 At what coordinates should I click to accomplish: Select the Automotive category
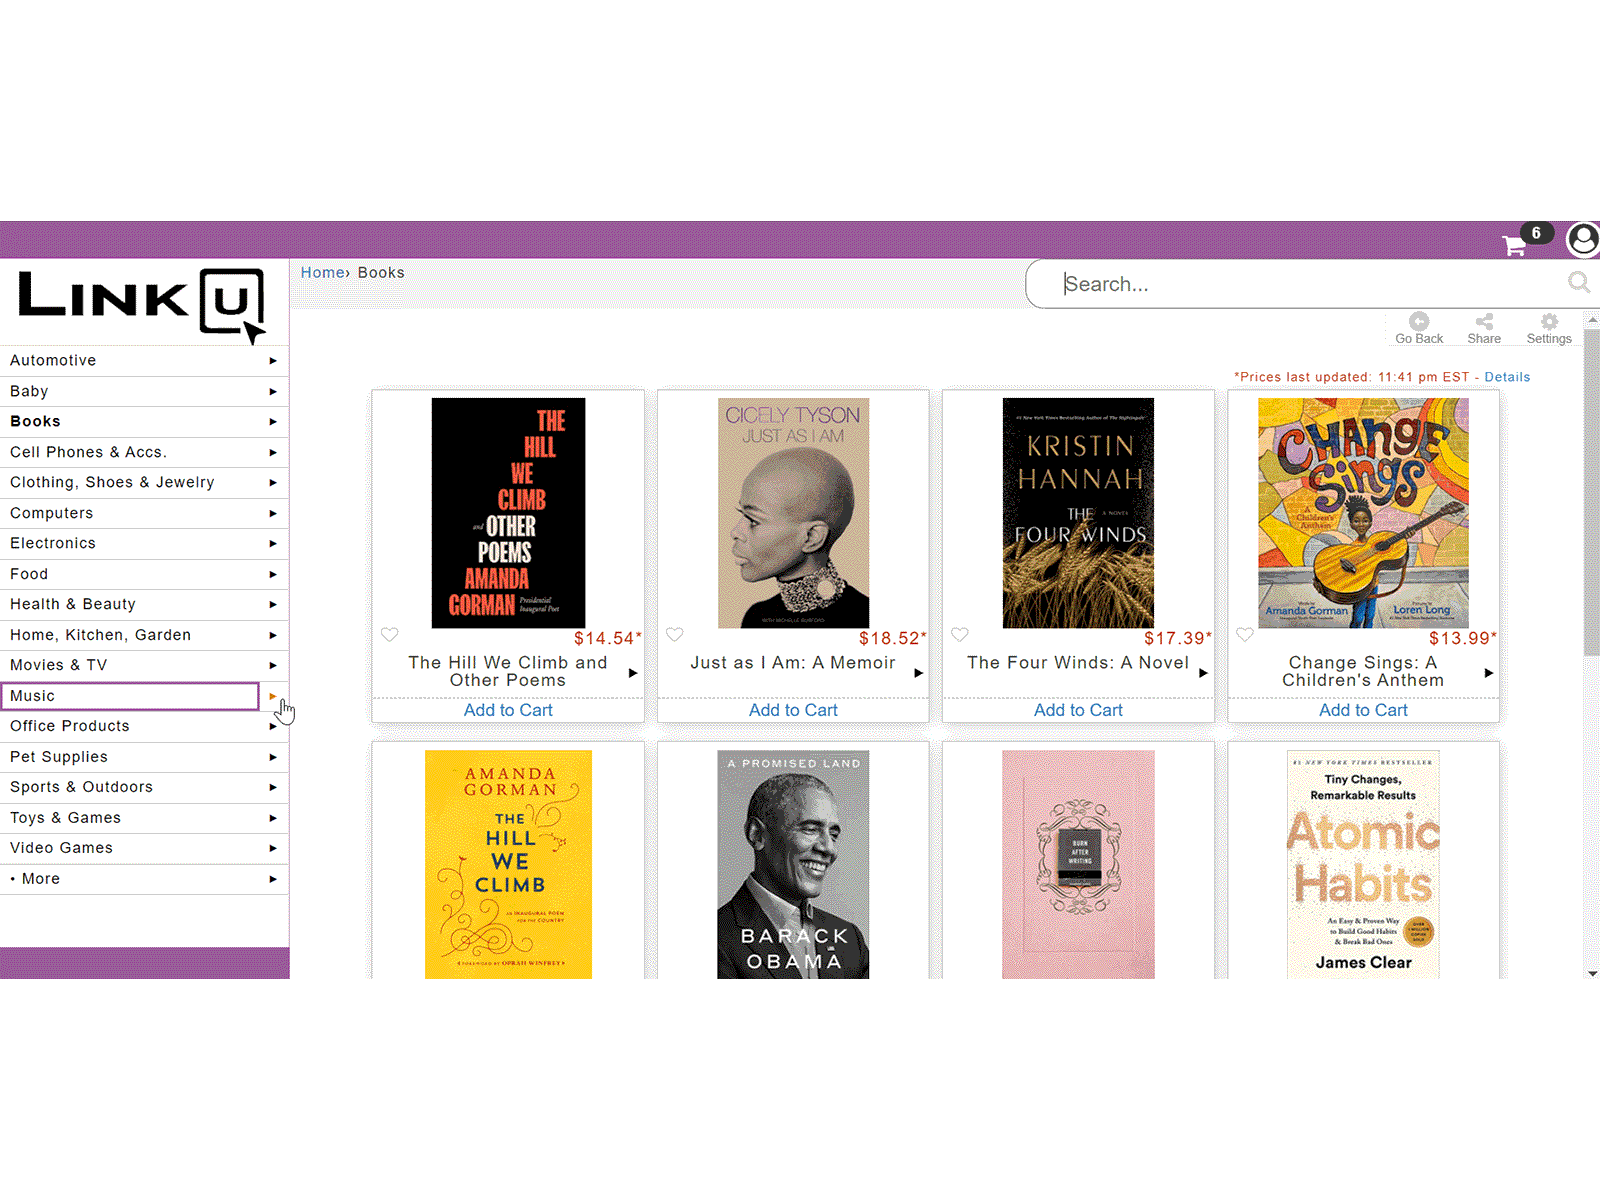[x=53, y=360]
